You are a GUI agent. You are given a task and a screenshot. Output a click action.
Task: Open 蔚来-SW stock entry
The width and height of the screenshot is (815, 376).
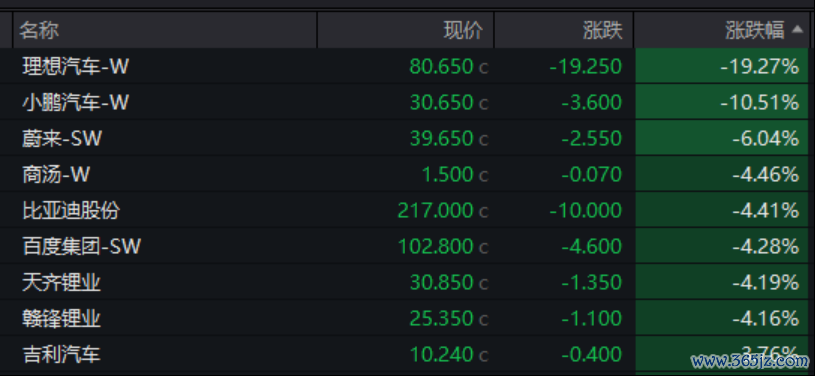62,138
